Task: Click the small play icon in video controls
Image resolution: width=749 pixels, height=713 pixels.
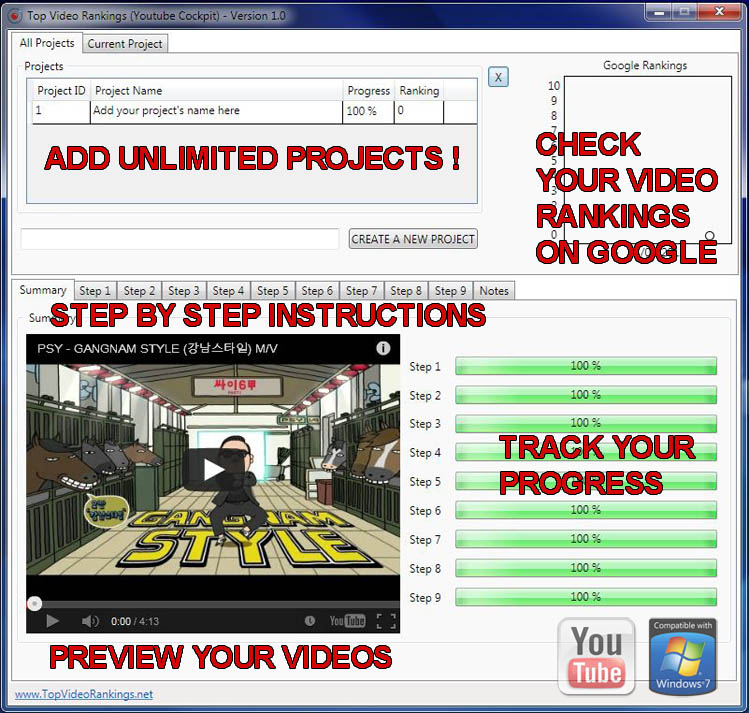Action: point(53,621)
